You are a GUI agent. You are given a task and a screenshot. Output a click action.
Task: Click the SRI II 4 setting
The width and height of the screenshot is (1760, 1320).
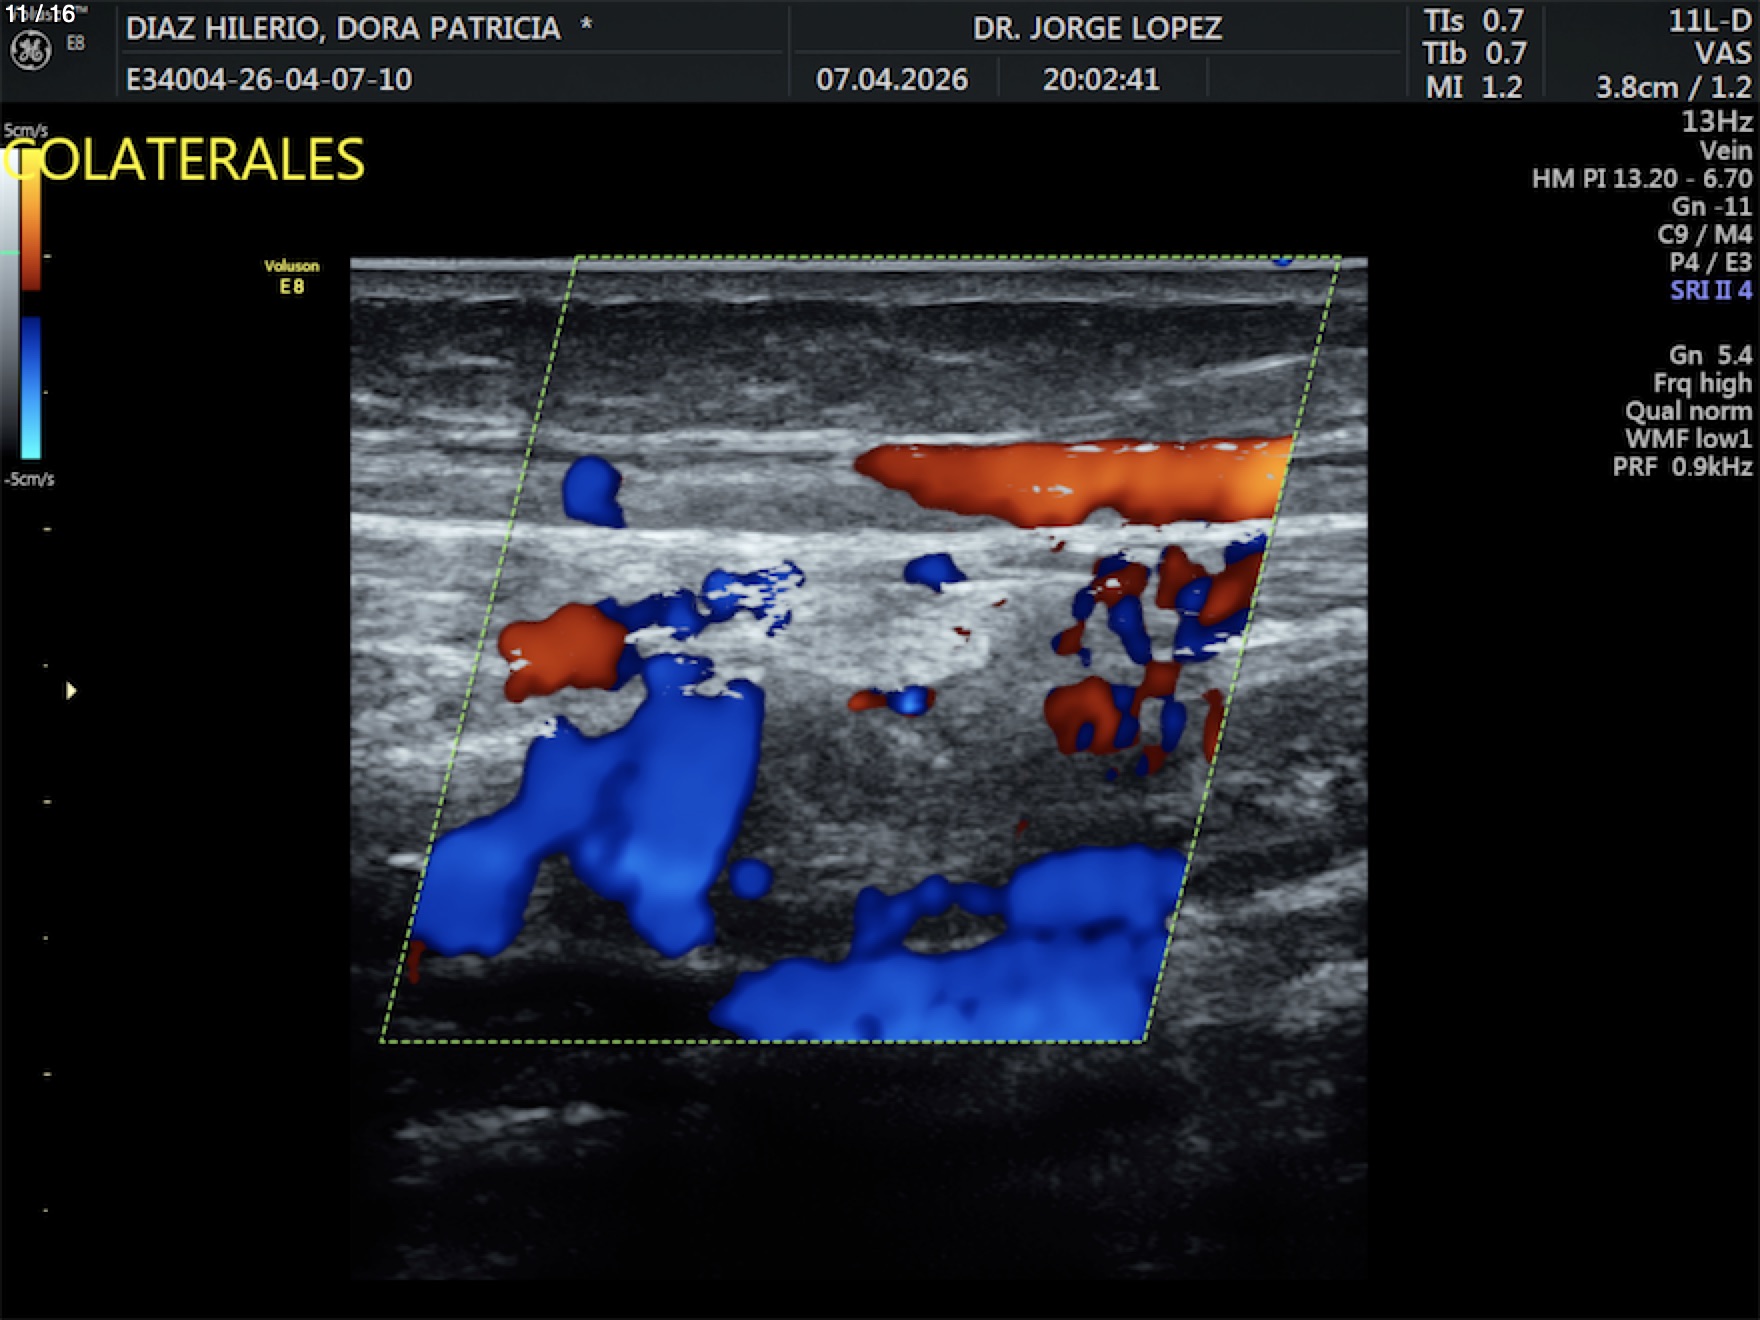pyautogui.click(x=1710, y=290)
